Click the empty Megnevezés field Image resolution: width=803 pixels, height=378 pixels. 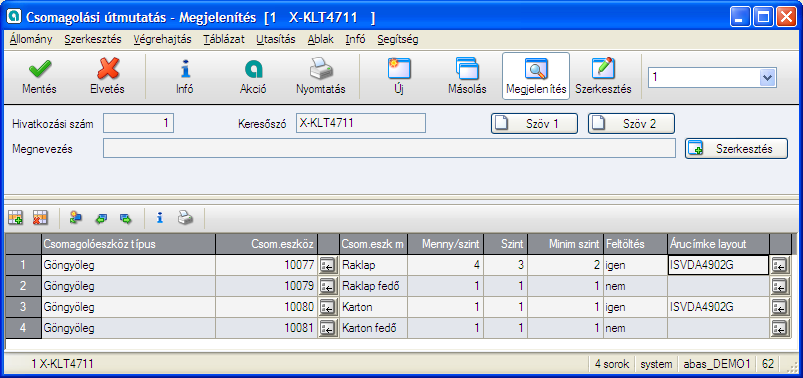389,149
